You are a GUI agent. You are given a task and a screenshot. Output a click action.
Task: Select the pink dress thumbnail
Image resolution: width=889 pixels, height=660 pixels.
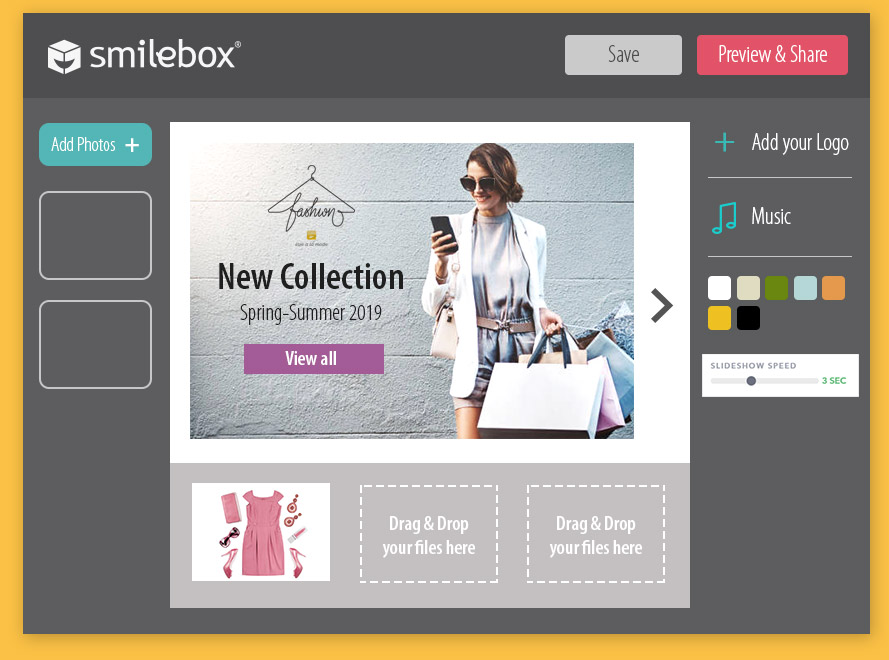pos(261,532)
